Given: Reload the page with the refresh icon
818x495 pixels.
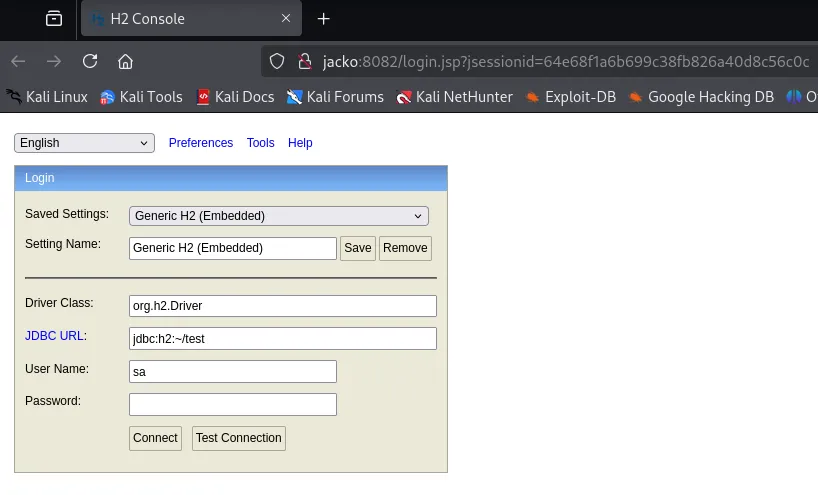Looking at the screenshot, I should click(x=90, y=62).
